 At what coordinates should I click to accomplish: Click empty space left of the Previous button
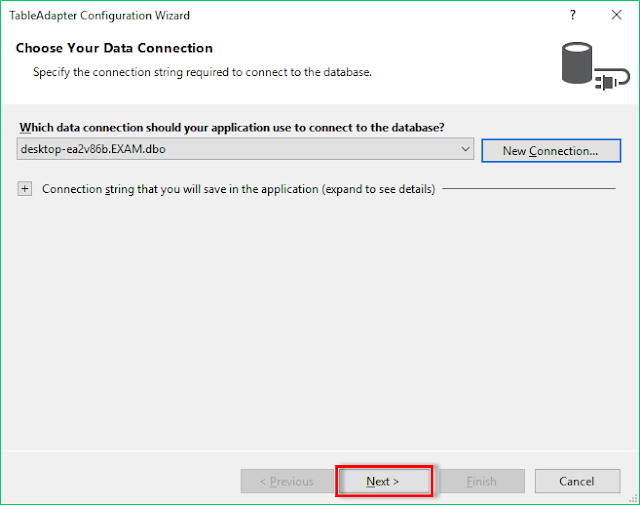120,481
